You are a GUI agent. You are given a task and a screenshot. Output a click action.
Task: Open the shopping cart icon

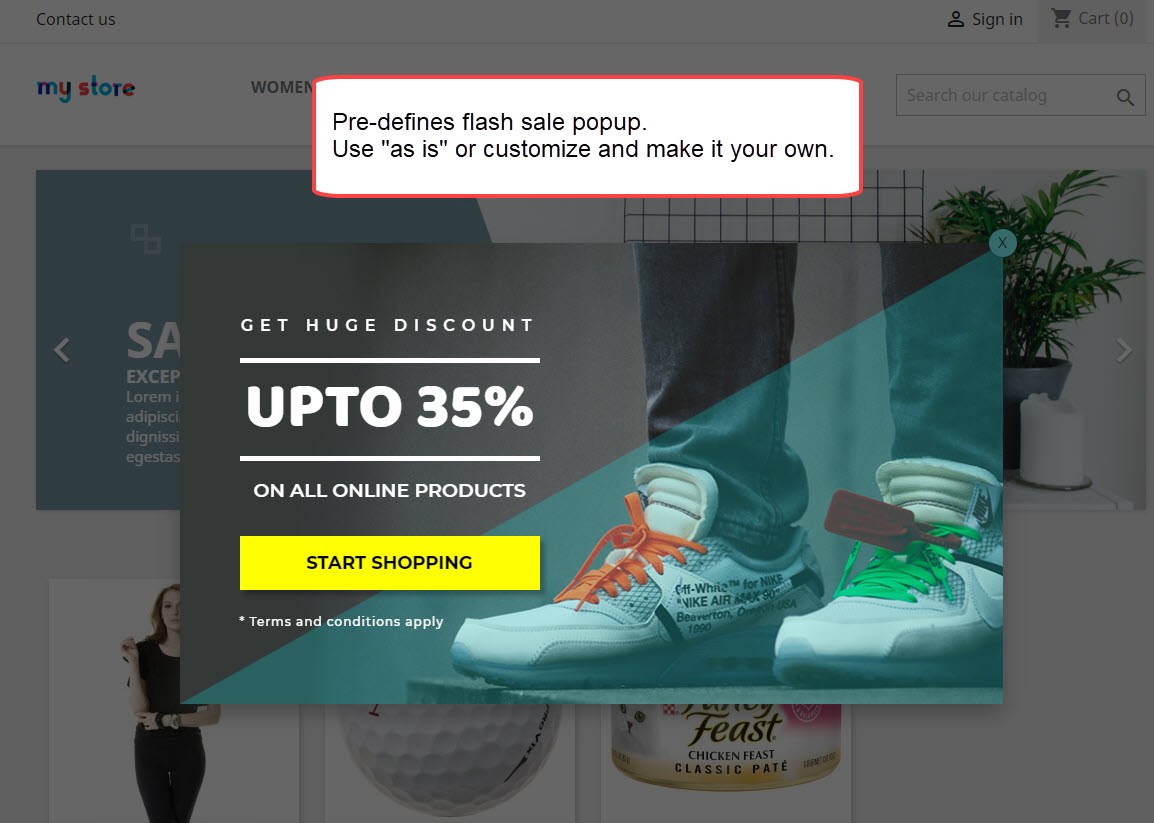(1061, 18)
